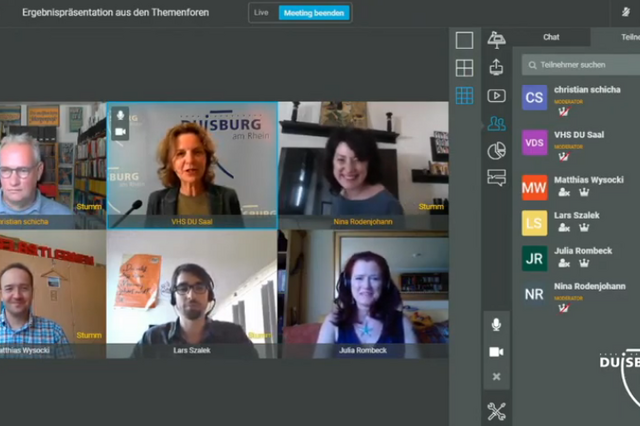Select Lars Szalek's video tile

(x=192, y=294)
